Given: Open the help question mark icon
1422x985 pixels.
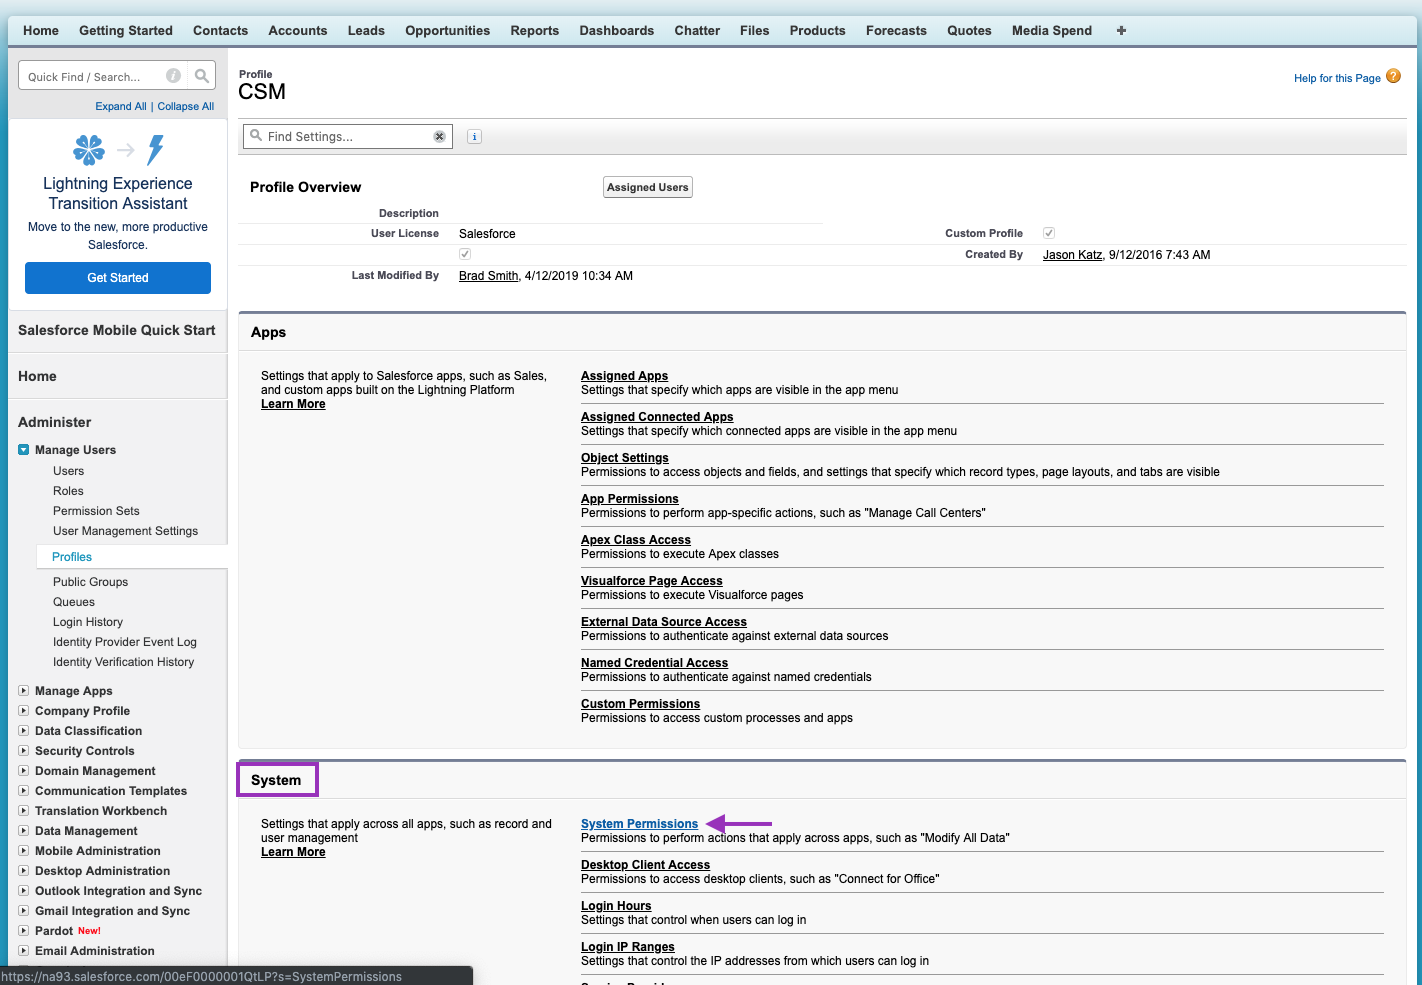Looking at the screenshot, I should click(1394, 76).
